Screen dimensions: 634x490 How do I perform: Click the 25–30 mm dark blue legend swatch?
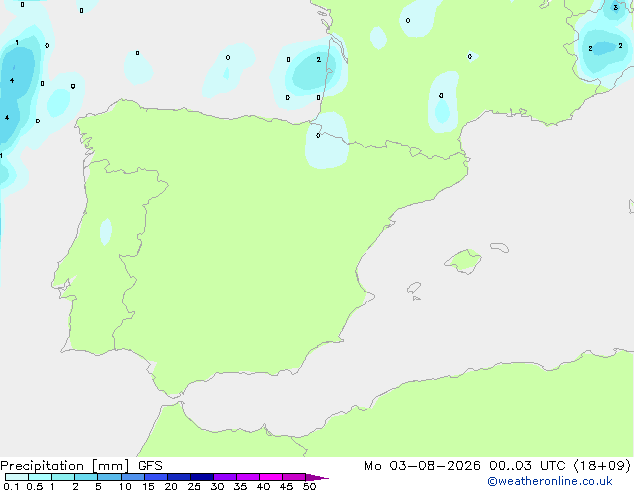point(202,477)
